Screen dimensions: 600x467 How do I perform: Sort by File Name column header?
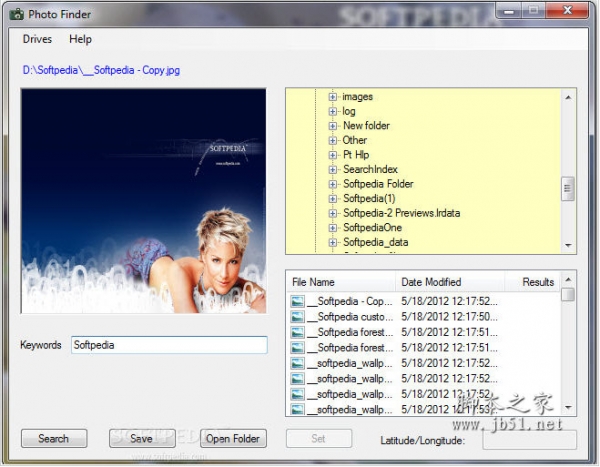341,282
